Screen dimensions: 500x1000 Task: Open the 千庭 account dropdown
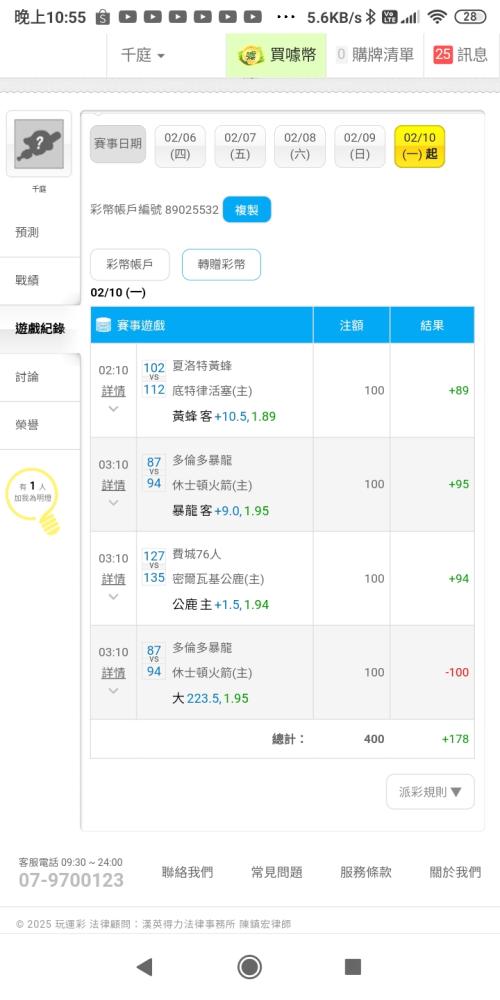point(143,55)
